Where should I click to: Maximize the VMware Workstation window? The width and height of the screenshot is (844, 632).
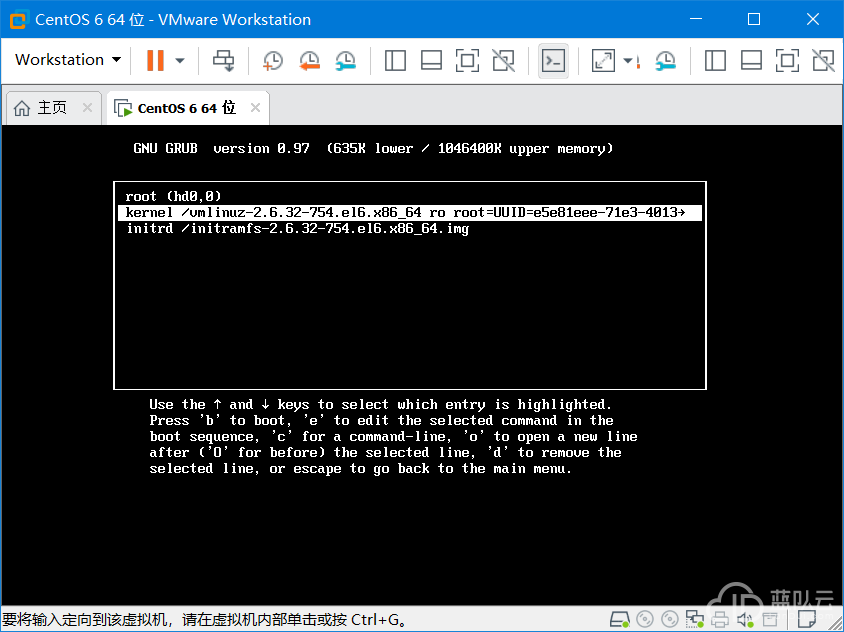tap(754, 19)
